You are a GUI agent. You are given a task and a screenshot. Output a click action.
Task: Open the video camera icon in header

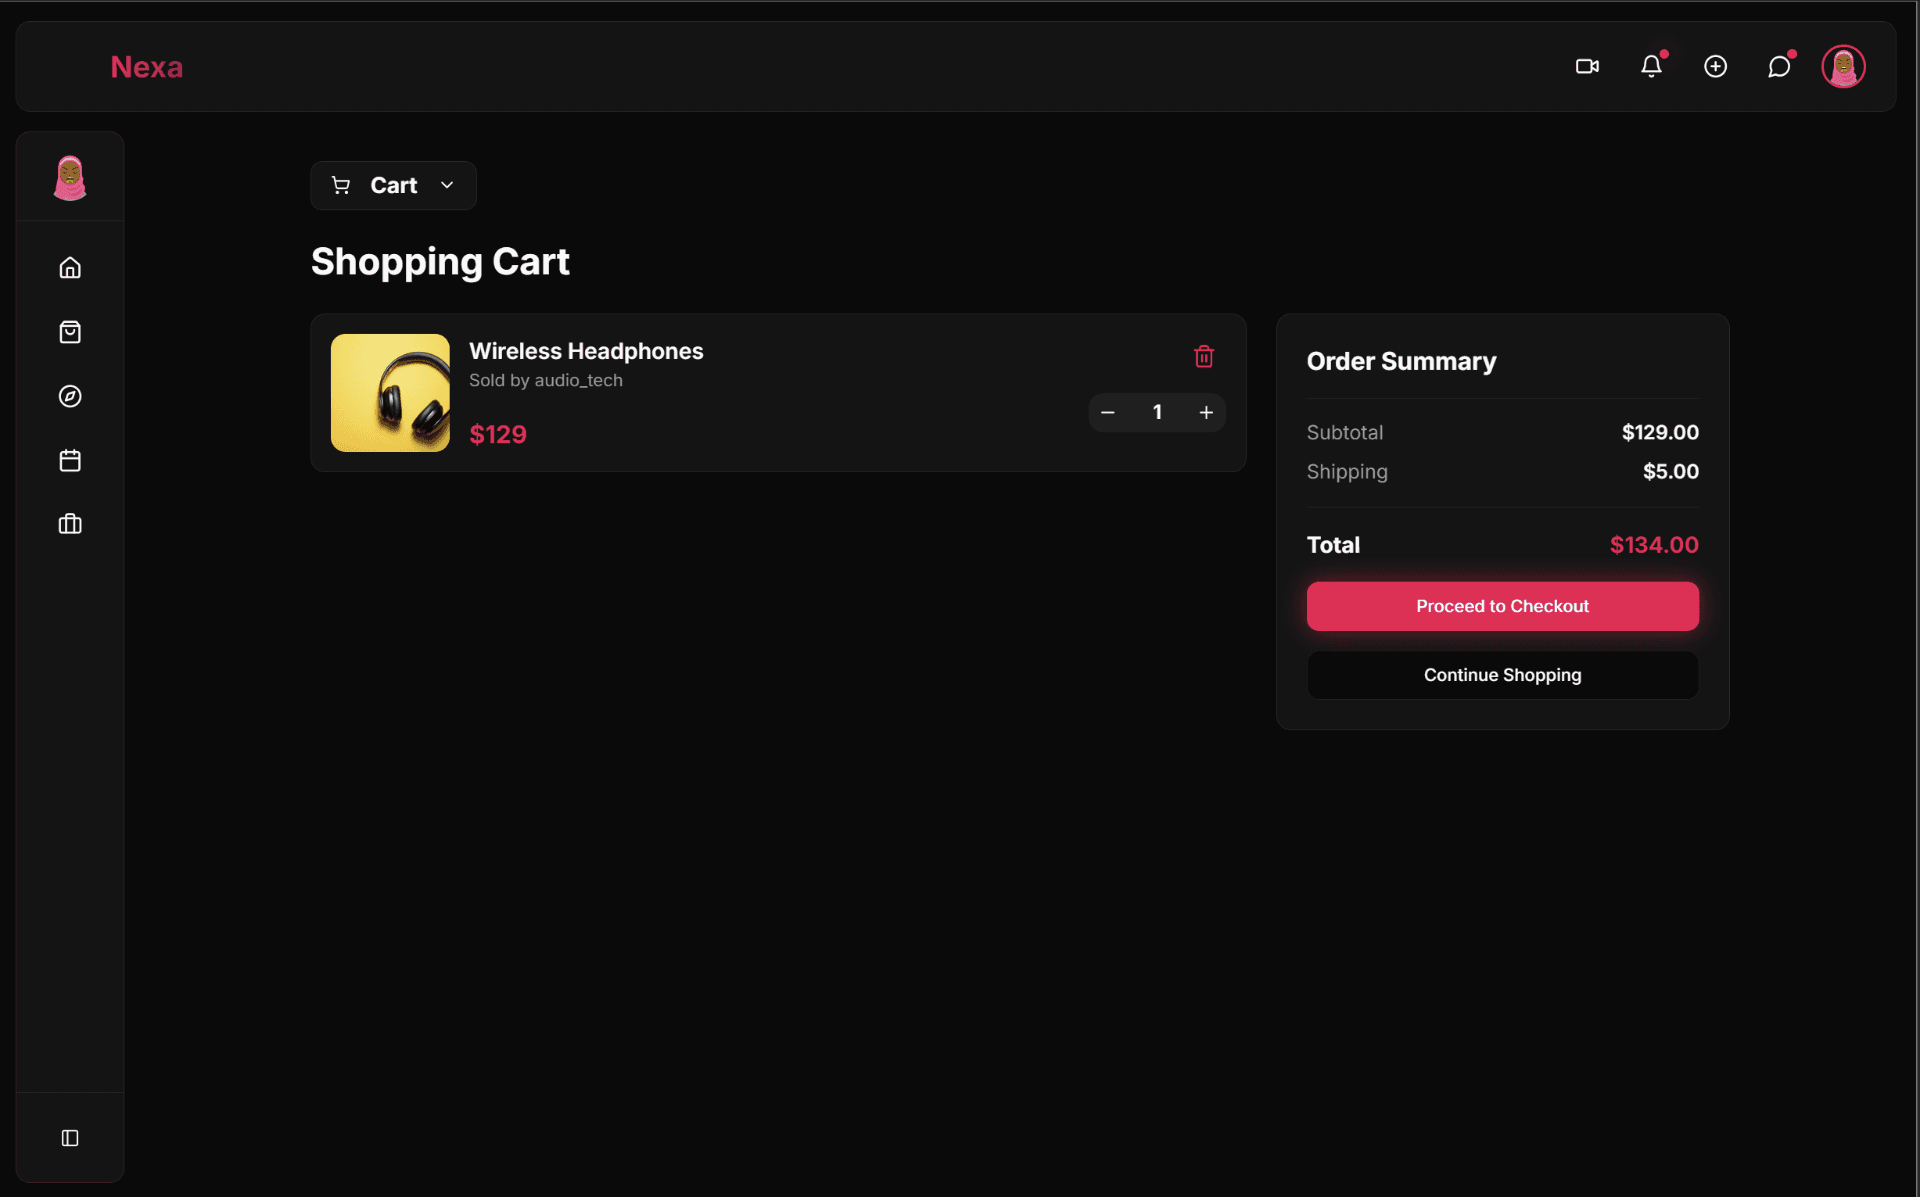(1587, 66)
